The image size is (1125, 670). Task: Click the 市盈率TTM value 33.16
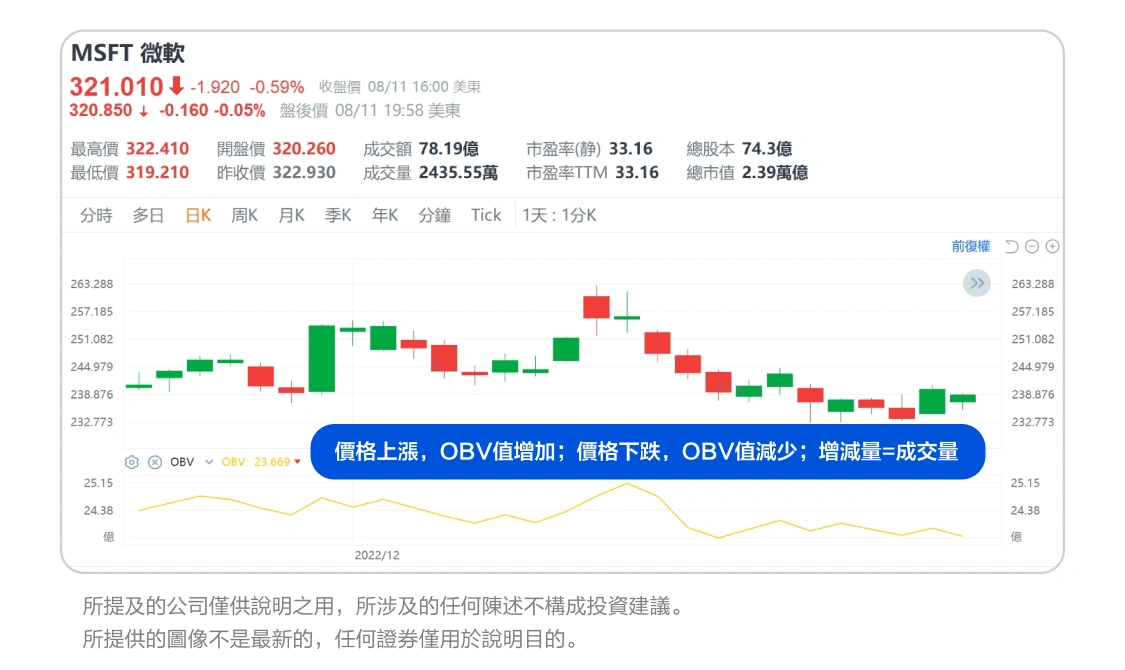pyautogui.click(x=637, y=172)
